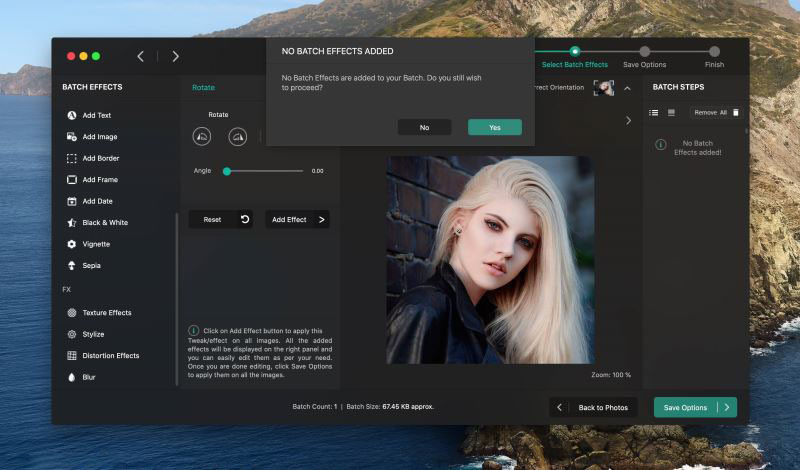Rotate image clockwise with right rotate icon
Viewport: 800px width, 470px height.
click(x=238, y=137)
